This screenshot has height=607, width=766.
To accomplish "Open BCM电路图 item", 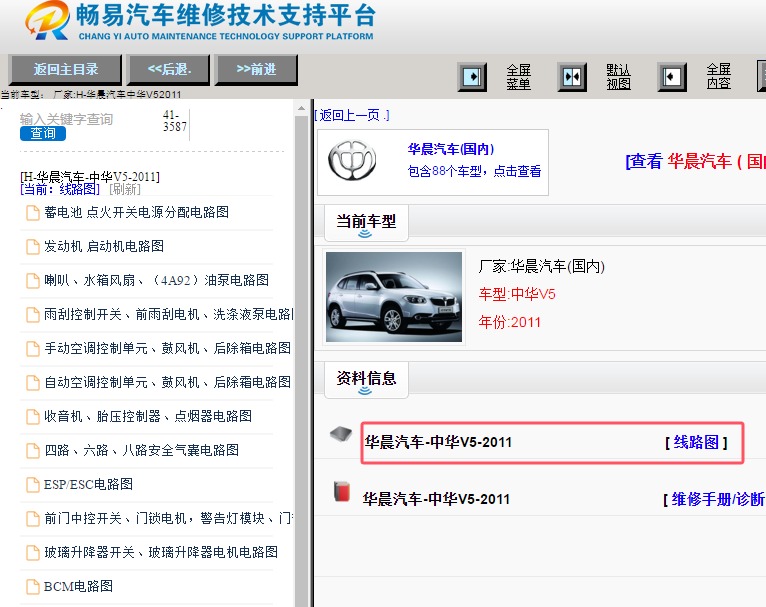I will pyautogui.click(x=78, y=586).
